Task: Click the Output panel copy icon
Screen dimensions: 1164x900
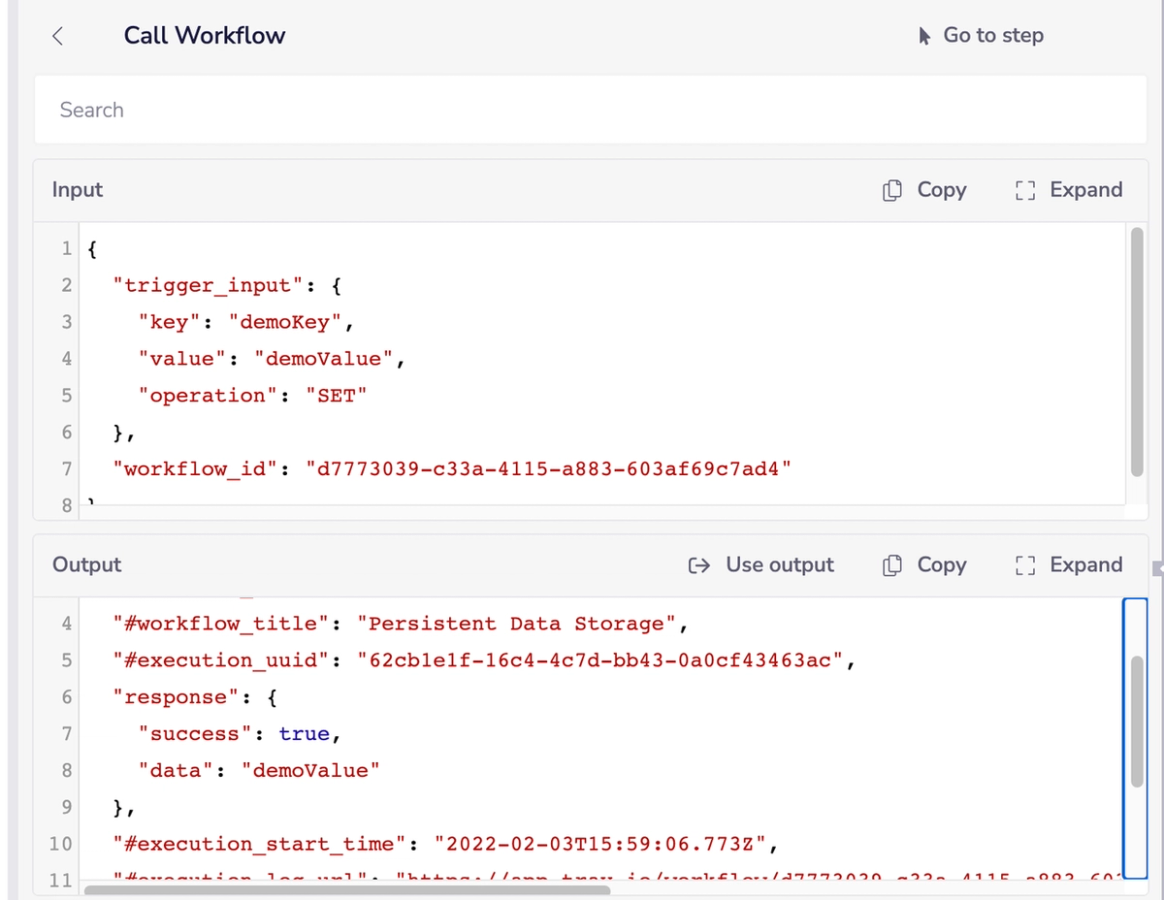Action: (x=892, y=565)
